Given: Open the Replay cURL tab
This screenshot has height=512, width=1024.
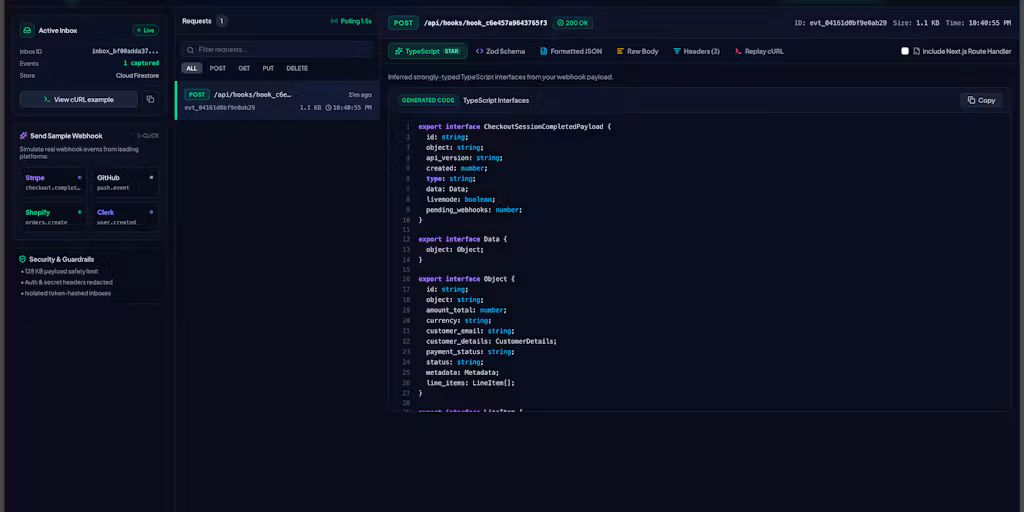Looking at the screenshot, I should pos(759,51).
